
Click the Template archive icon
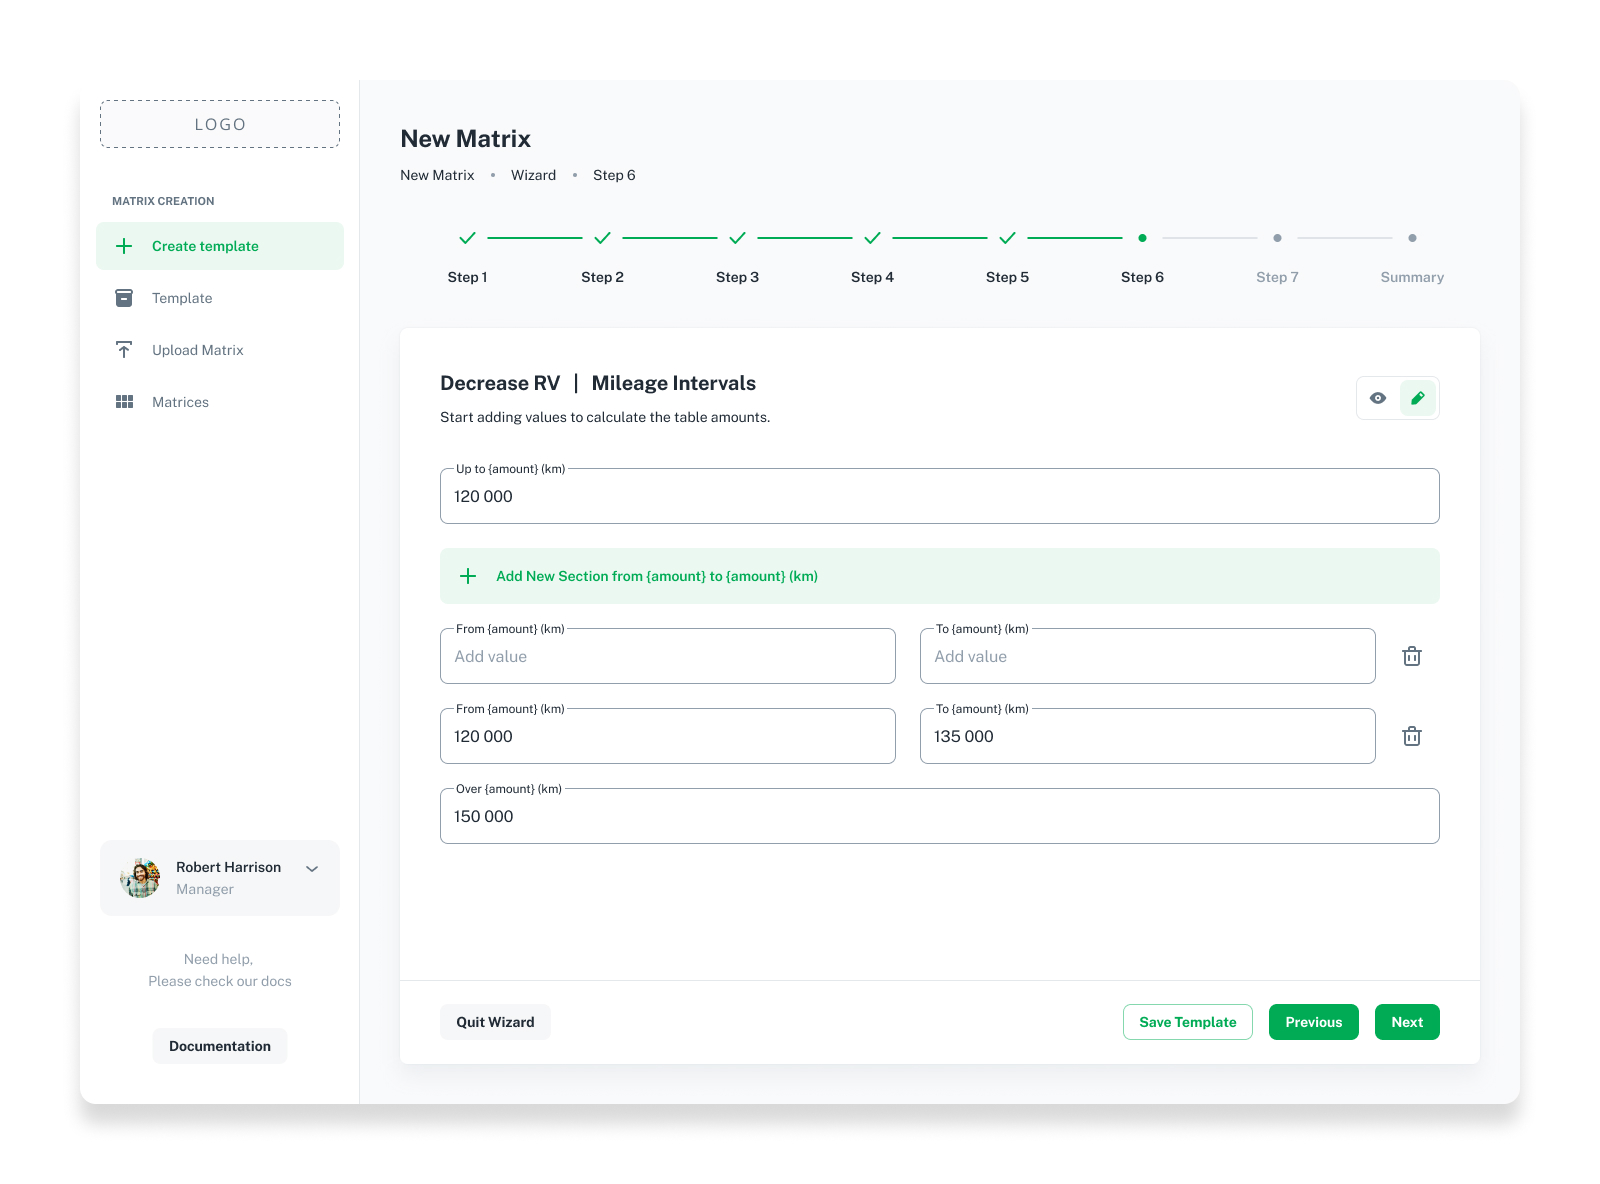click(x=124, y=298)
